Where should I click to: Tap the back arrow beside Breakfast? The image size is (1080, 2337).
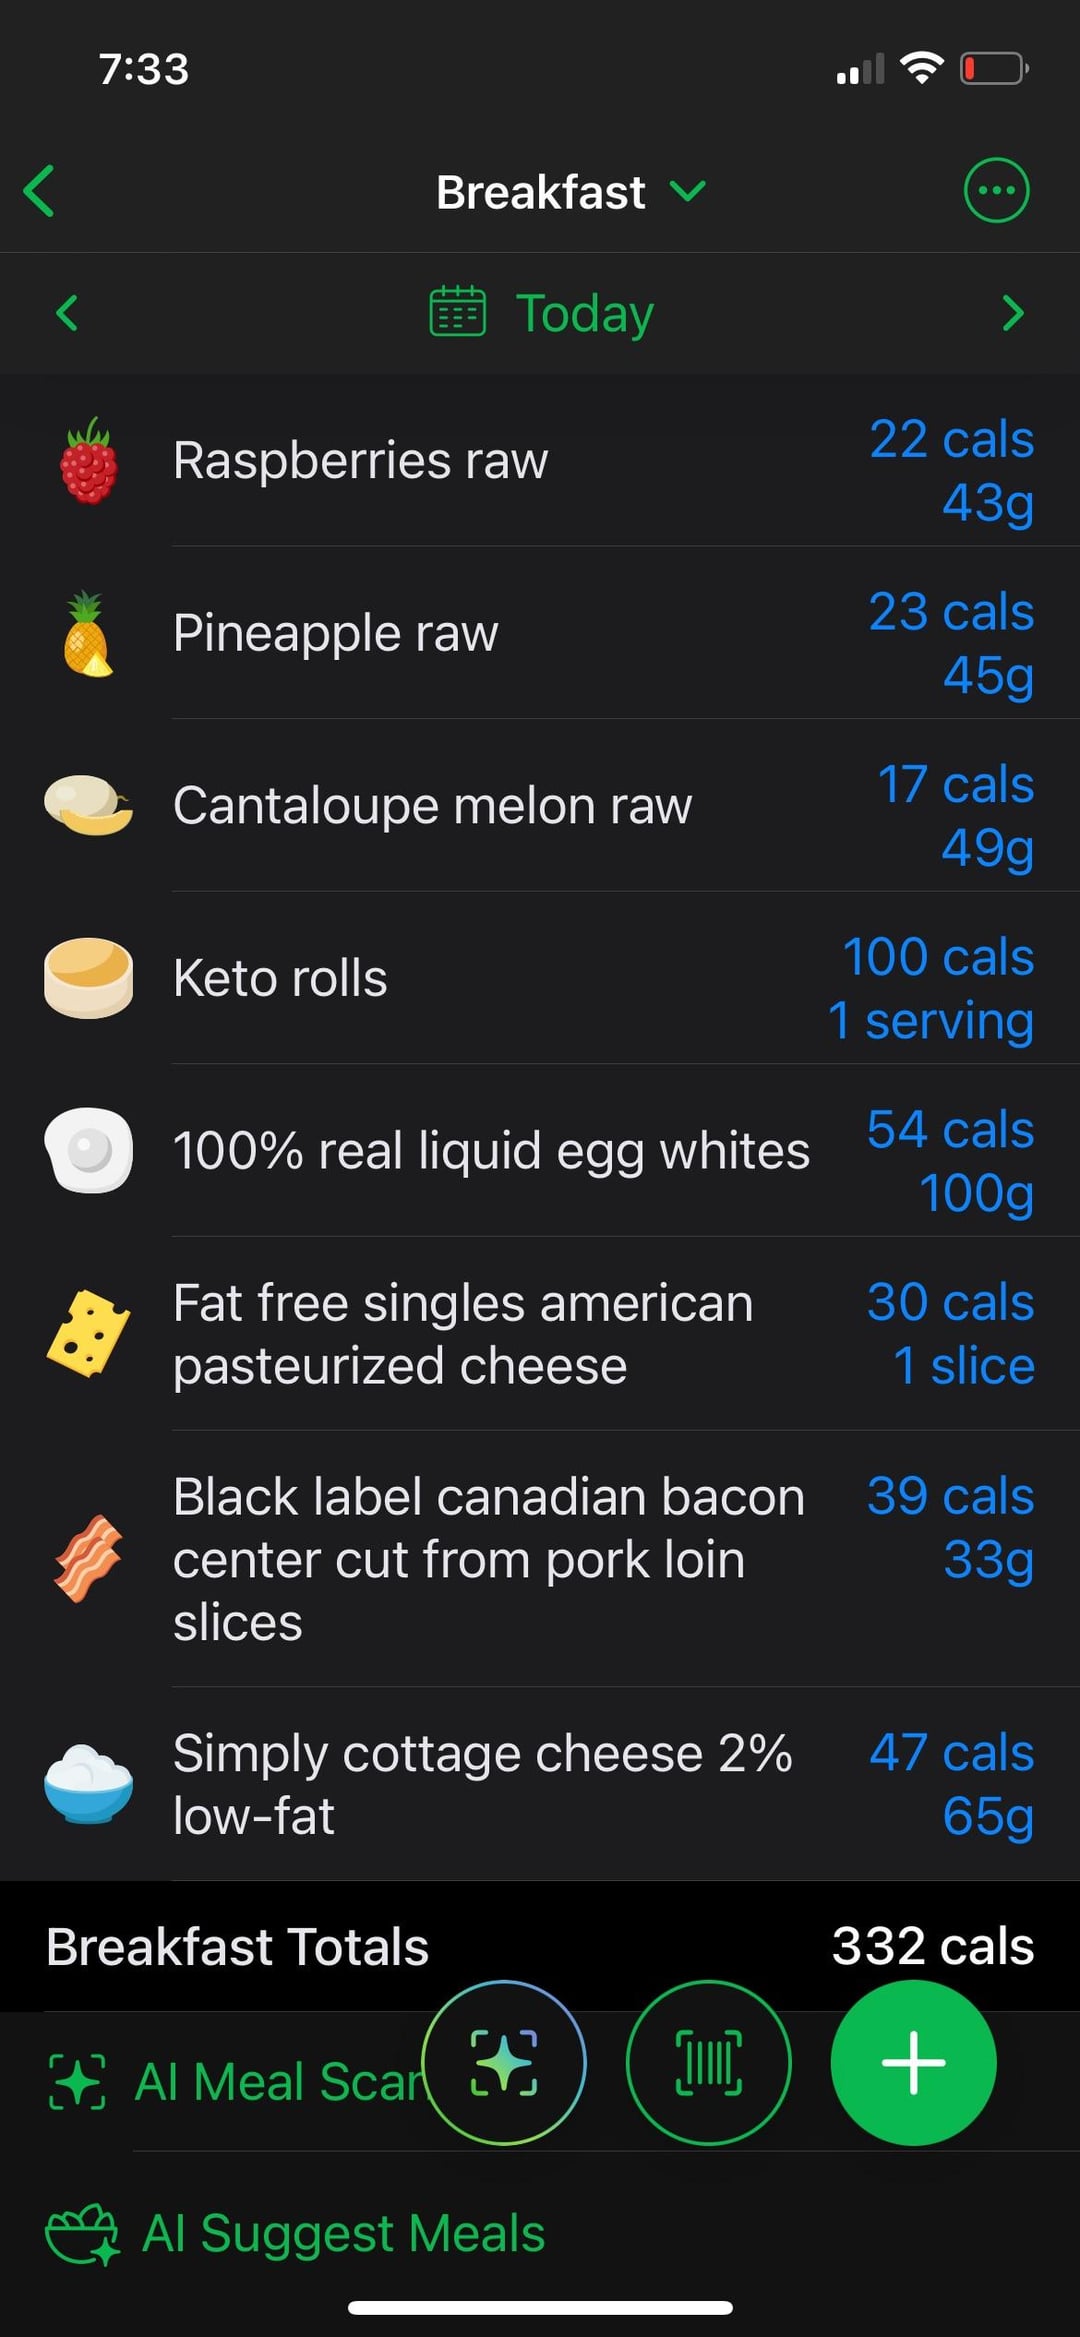coord(40,191)
